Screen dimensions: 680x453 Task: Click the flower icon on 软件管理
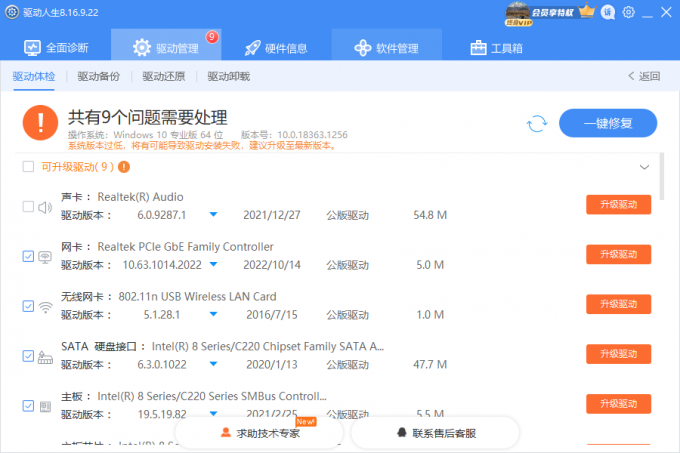pos(363,48)
